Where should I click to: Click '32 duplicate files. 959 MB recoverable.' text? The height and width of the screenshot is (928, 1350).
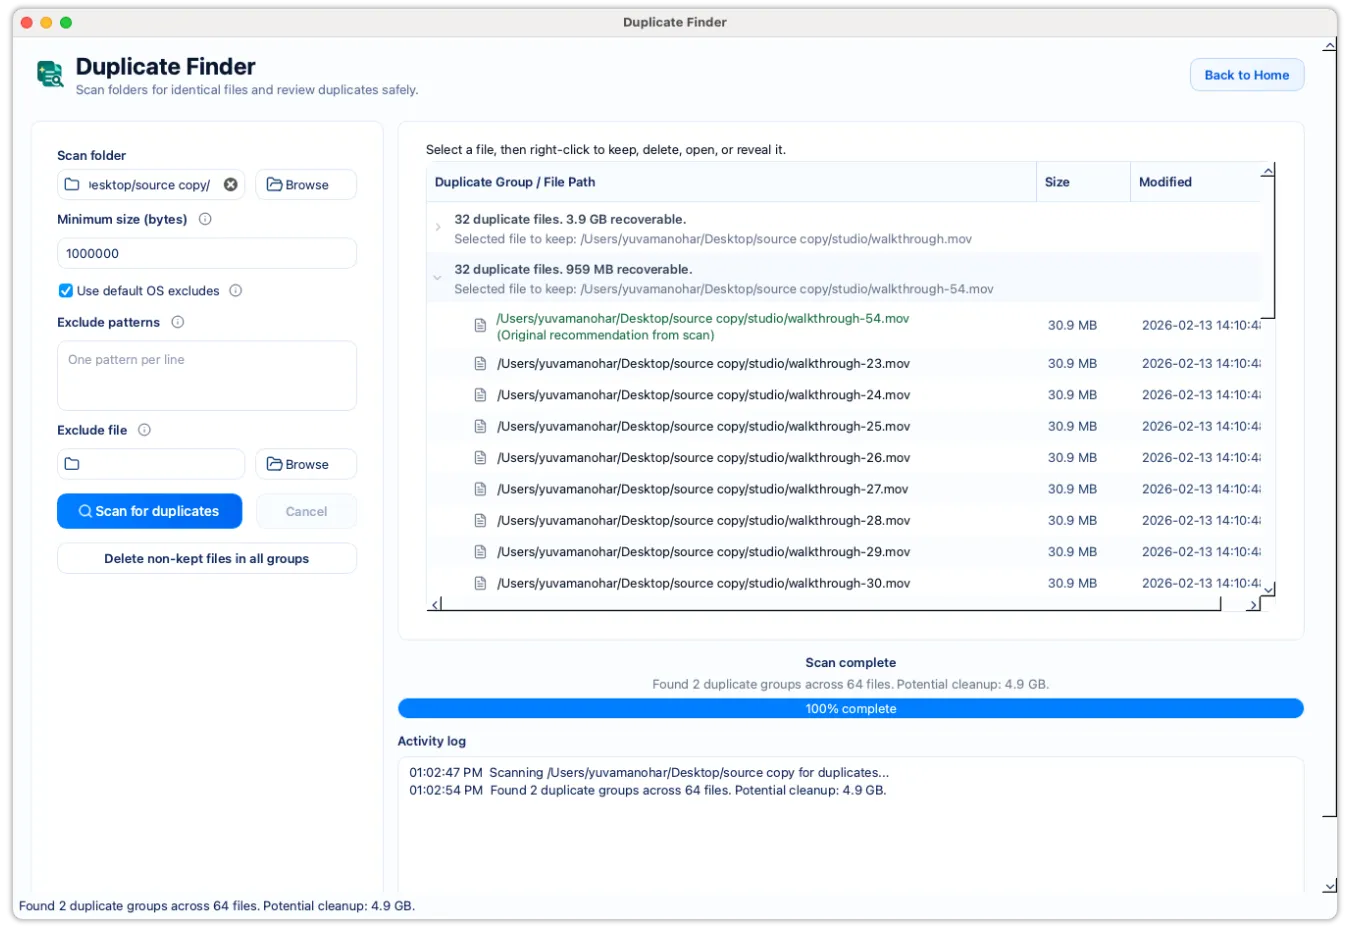pyautogui.click(x=573, y=269)
